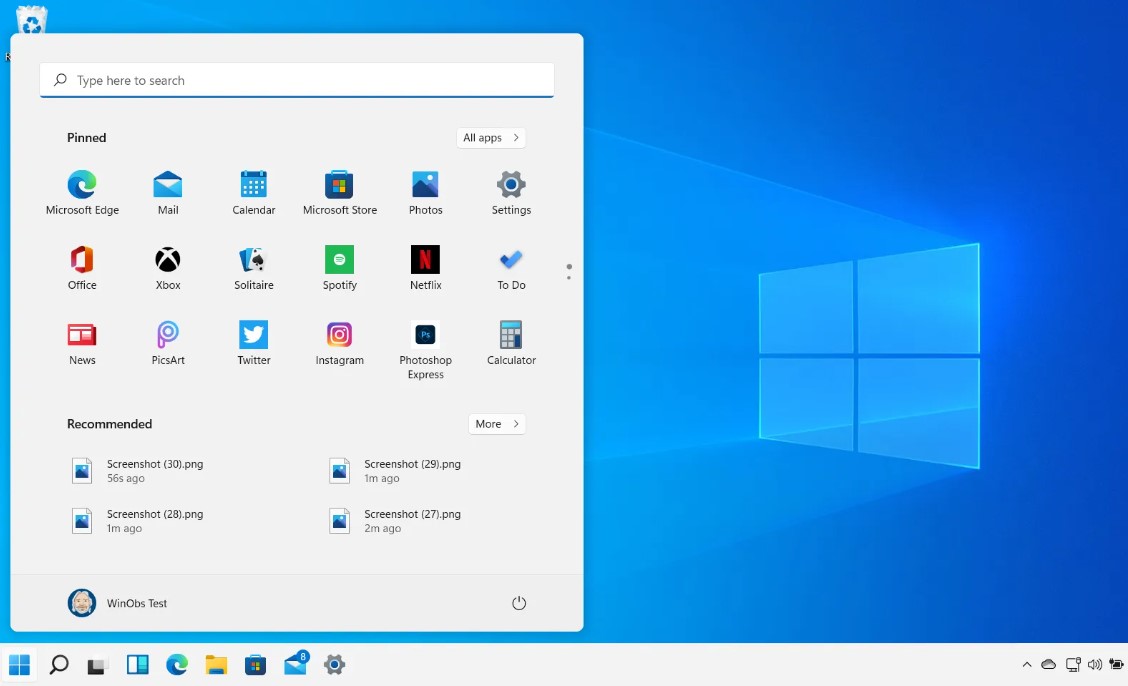
Task: Launch Instagram
Action: tap(340, 344)
